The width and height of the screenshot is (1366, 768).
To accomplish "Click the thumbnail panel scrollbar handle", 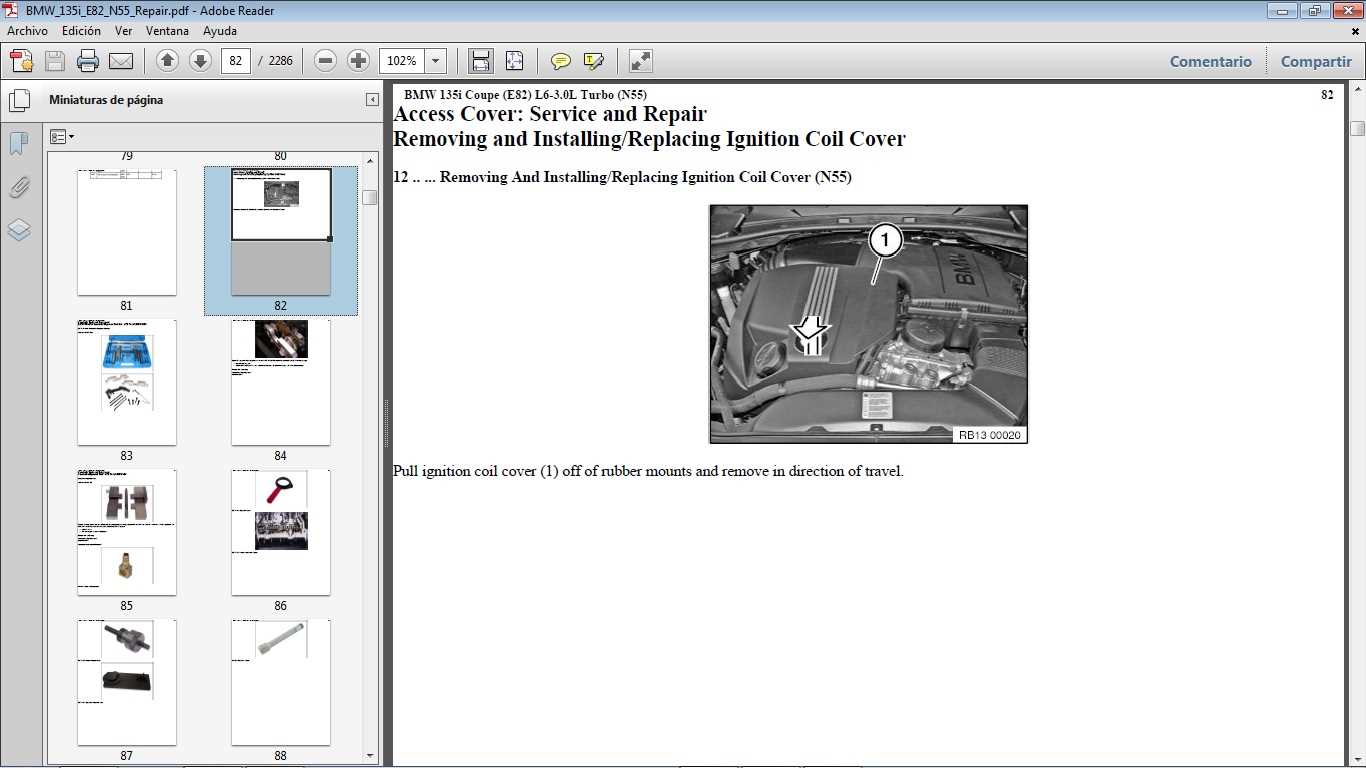I will tap(370, 197).
